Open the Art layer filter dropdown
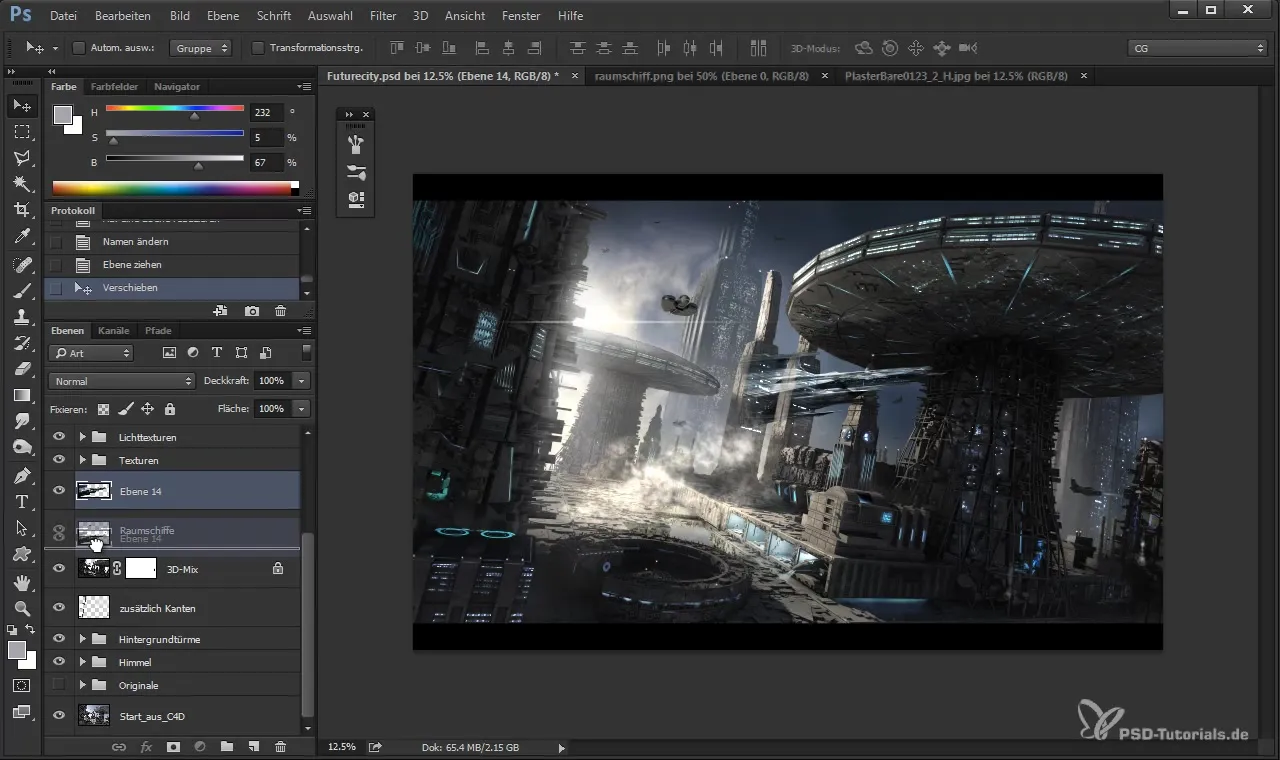The height and width of the screenshot is (760, 1280). tap(91, 353)
